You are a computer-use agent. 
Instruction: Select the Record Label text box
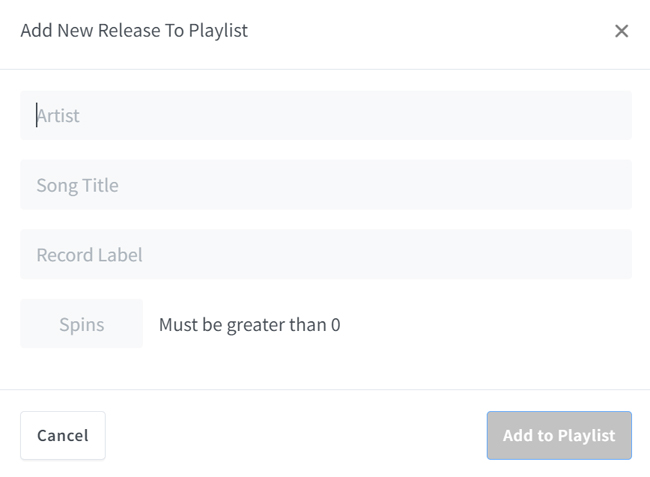click(326, 255)
